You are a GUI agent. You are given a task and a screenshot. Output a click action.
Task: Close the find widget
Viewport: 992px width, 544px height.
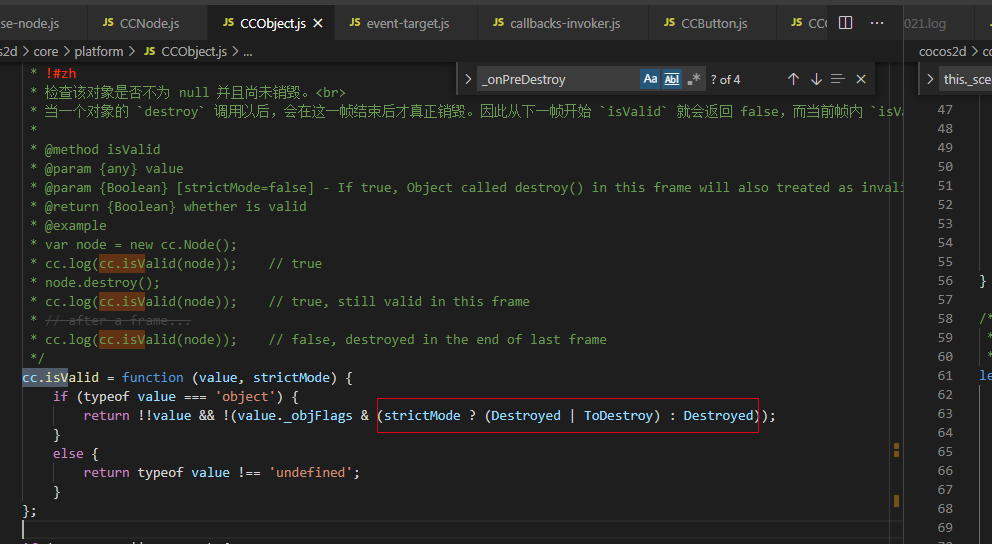[x=861, y=79]
